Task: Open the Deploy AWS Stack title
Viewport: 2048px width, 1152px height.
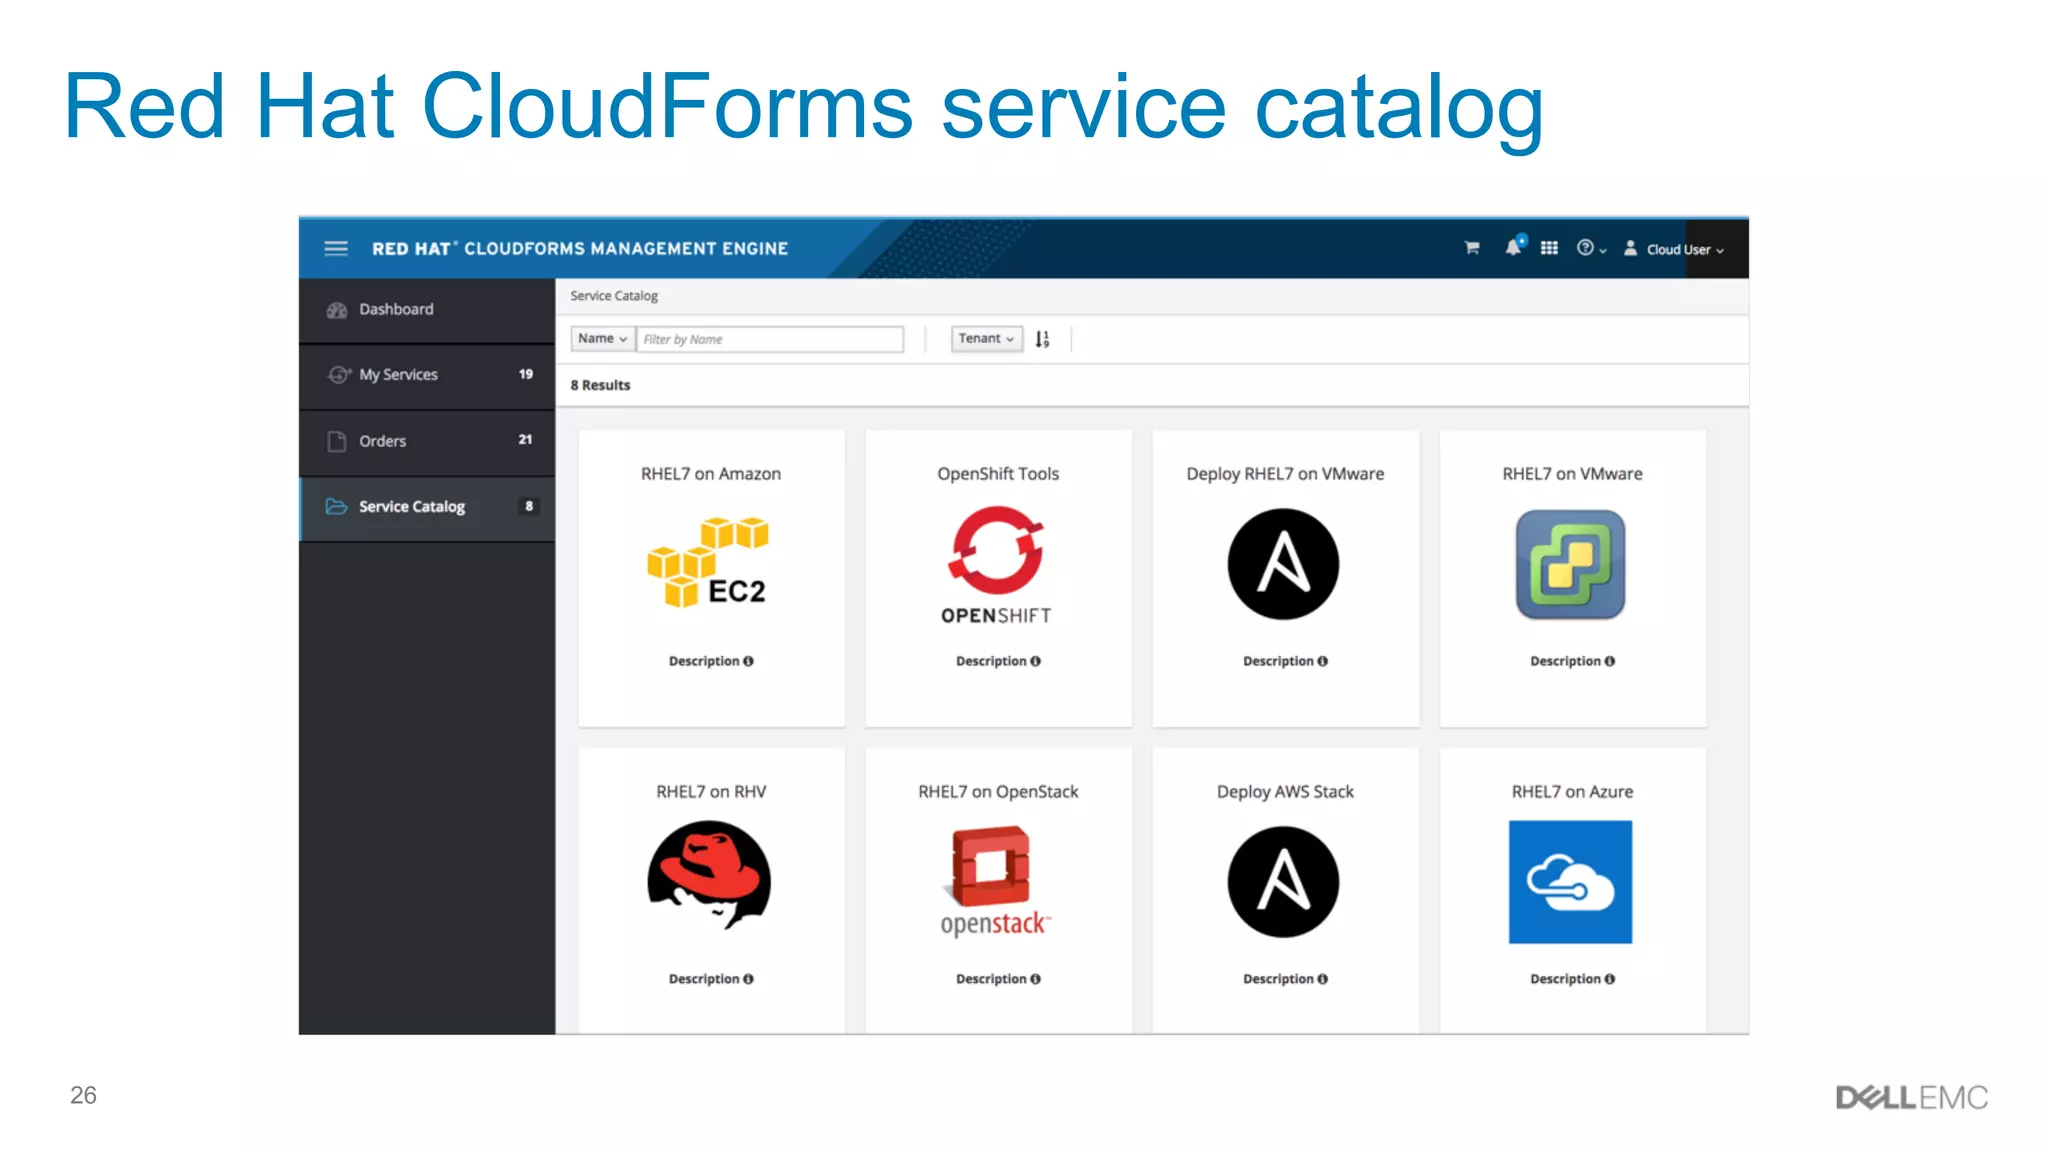Action: (x=1285, y=792)
